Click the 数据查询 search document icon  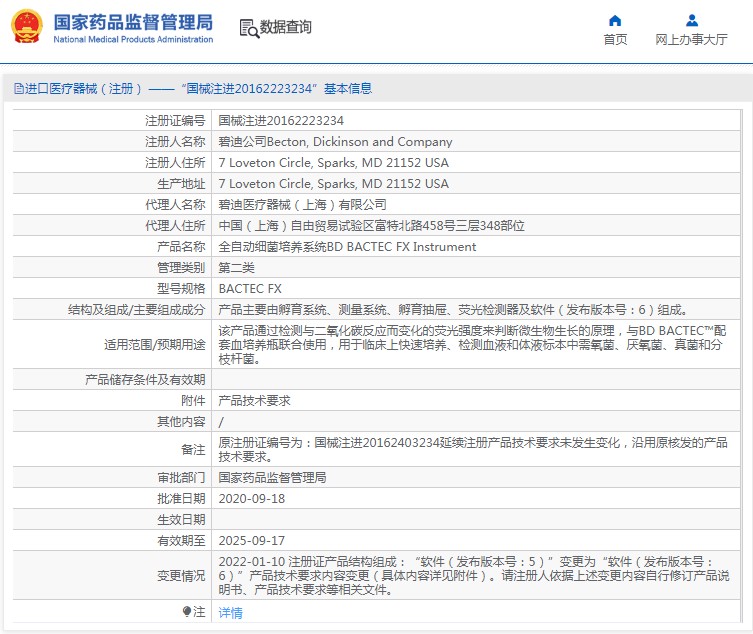249,28
